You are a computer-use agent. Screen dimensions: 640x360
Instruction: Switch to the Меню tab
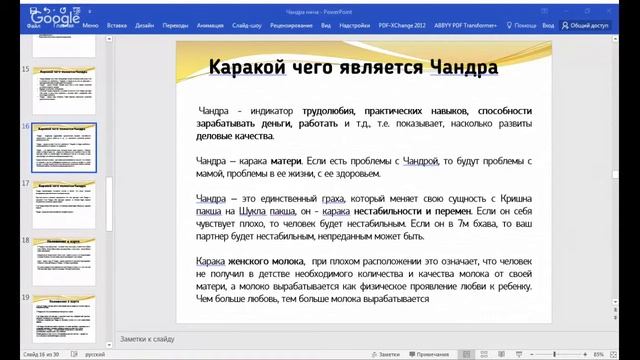pos(90,25)
